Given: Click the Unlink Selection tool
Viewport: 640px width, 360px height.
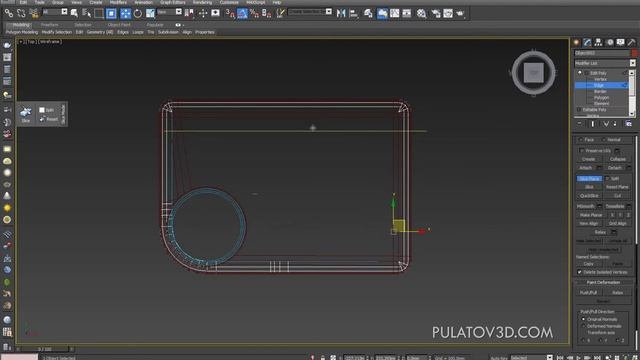Looking at the screenshot, I should coord(21,13).
